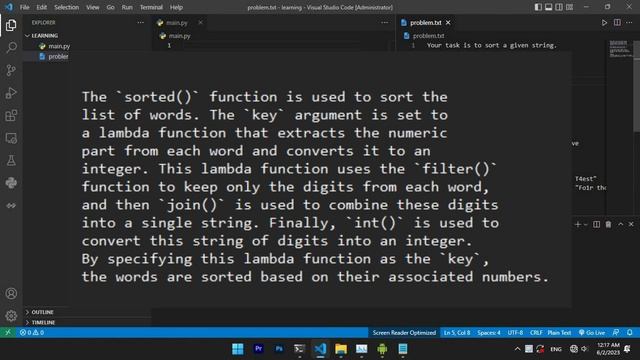Change line ending via CRLF
Screen dimensions: 640x360
[x=536, y=332]
